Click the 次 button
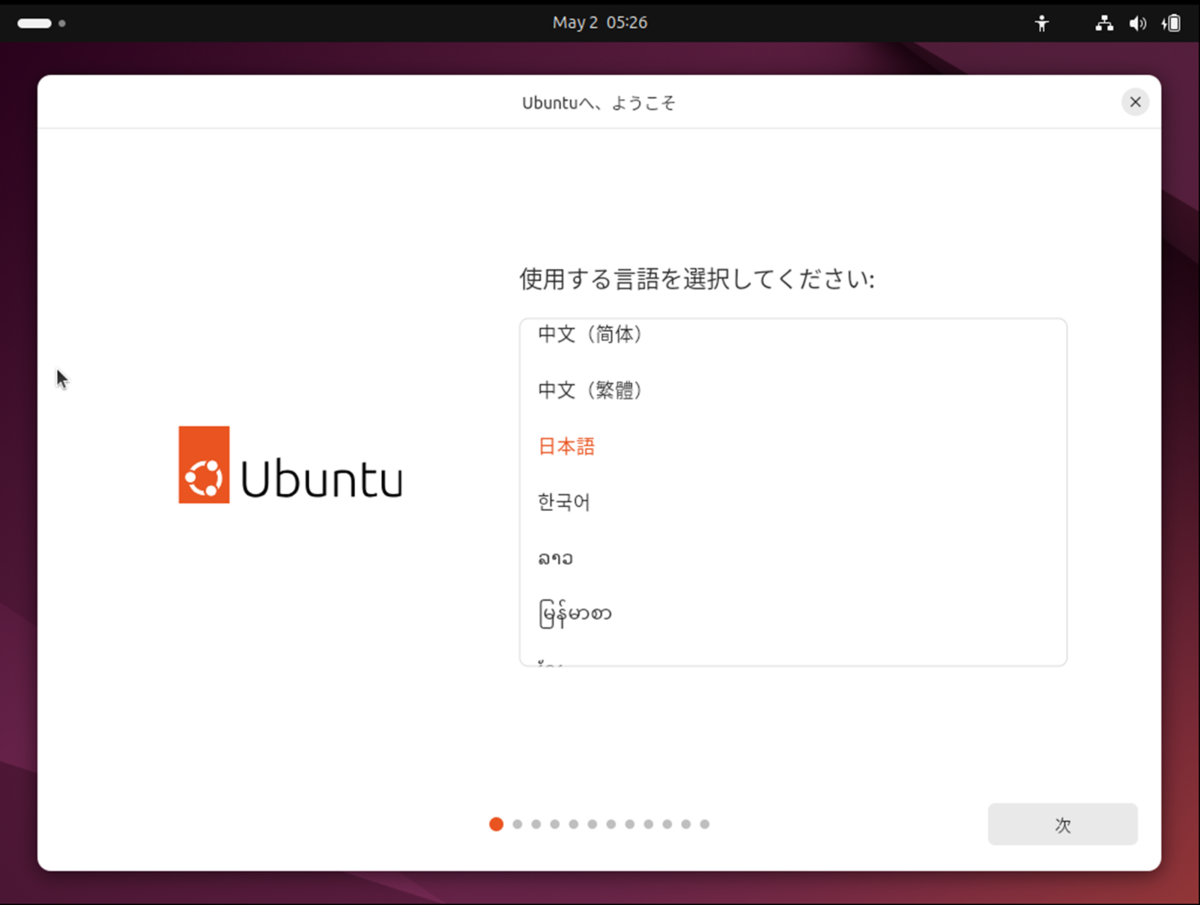This screenshot has width=1200, height=905. pyautogui.click(x=1063, y=825)
